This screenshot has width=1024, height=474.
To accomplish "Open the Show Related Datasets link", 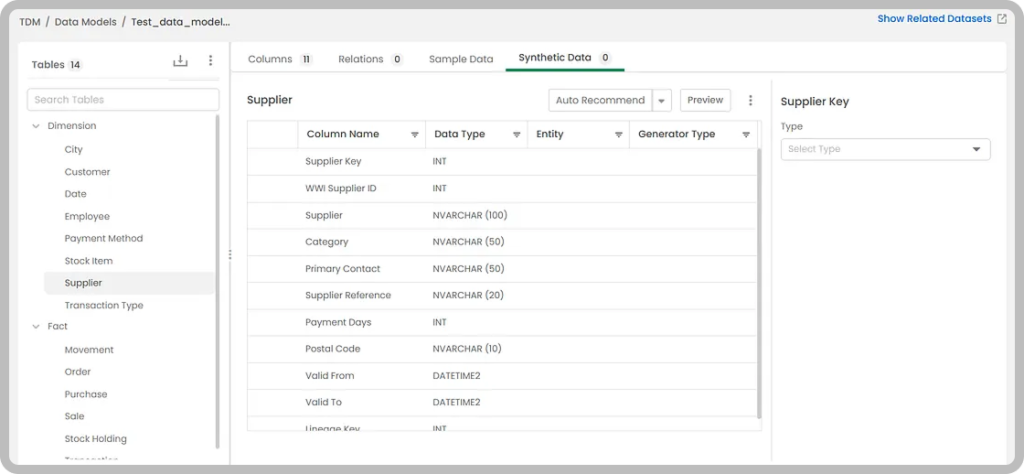I will pyautogui.click(x=934, y=19).
